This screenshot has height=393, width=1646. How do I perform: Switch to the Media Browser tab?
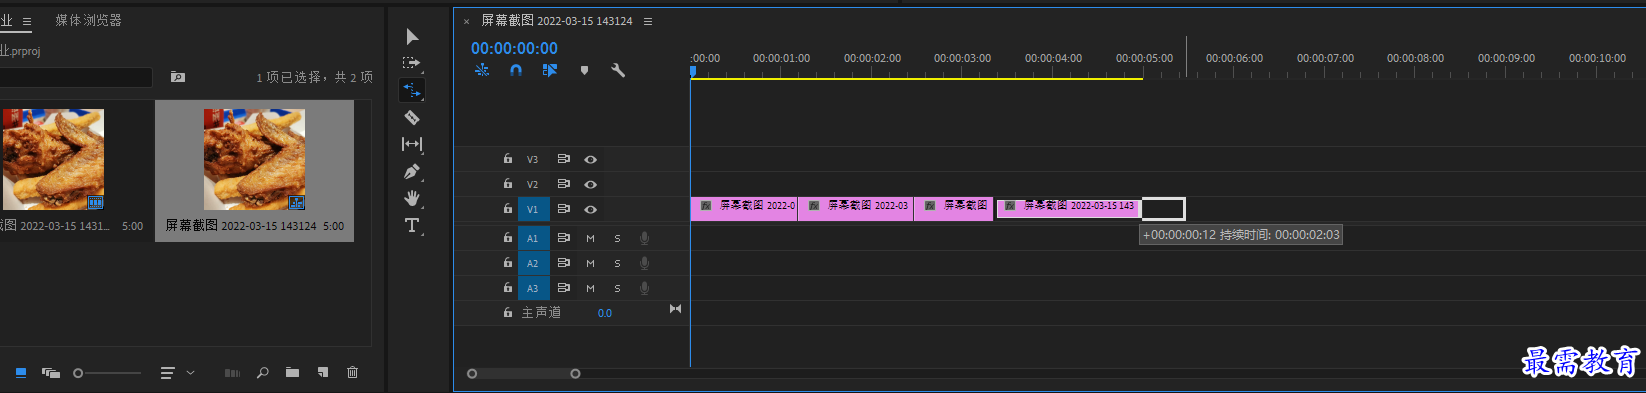pyautogui.click(x=88, y=20)
